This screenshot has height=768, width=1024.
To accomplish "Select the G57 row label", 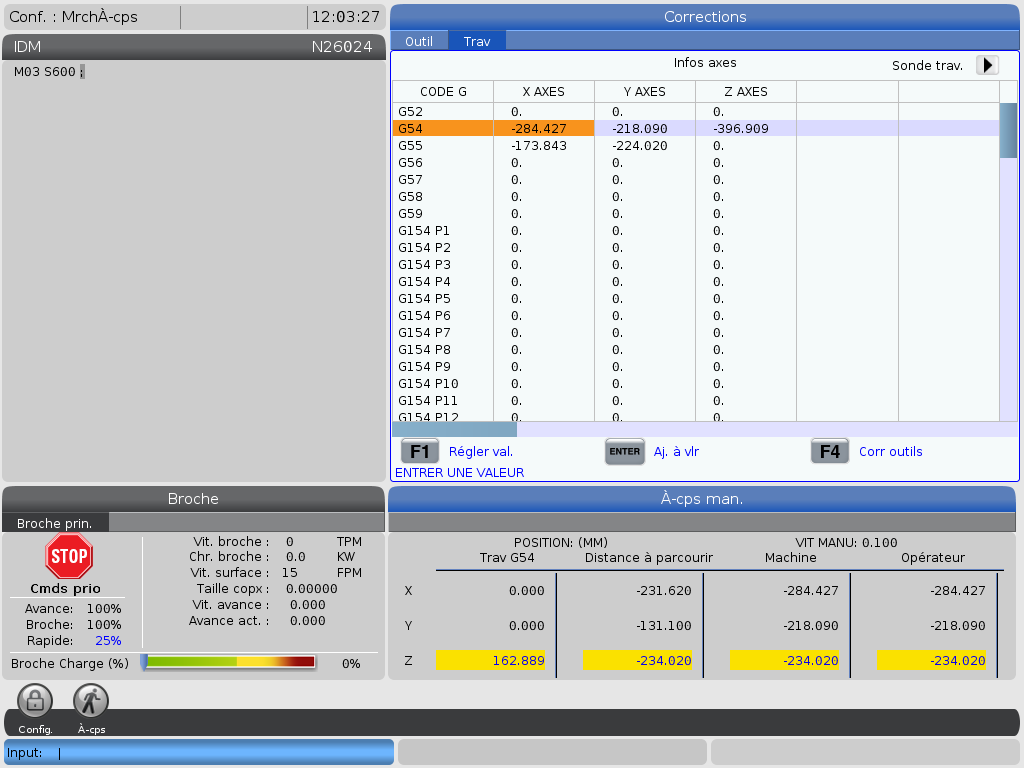I will coord(410,180).
